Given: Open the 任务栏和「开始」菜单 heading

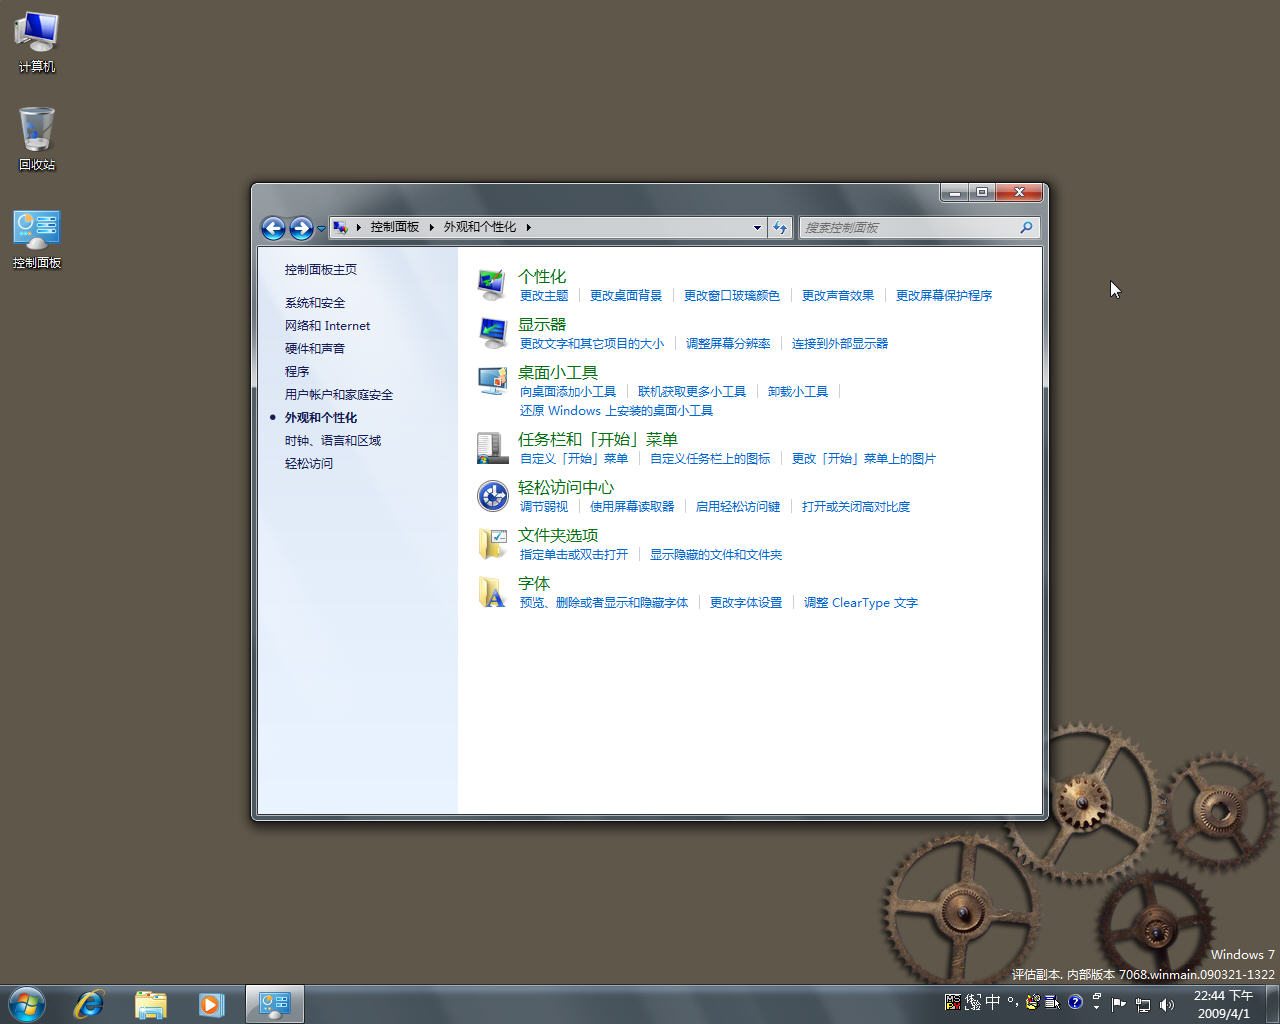Looking at the screenshot, I should tap(598, 439).
